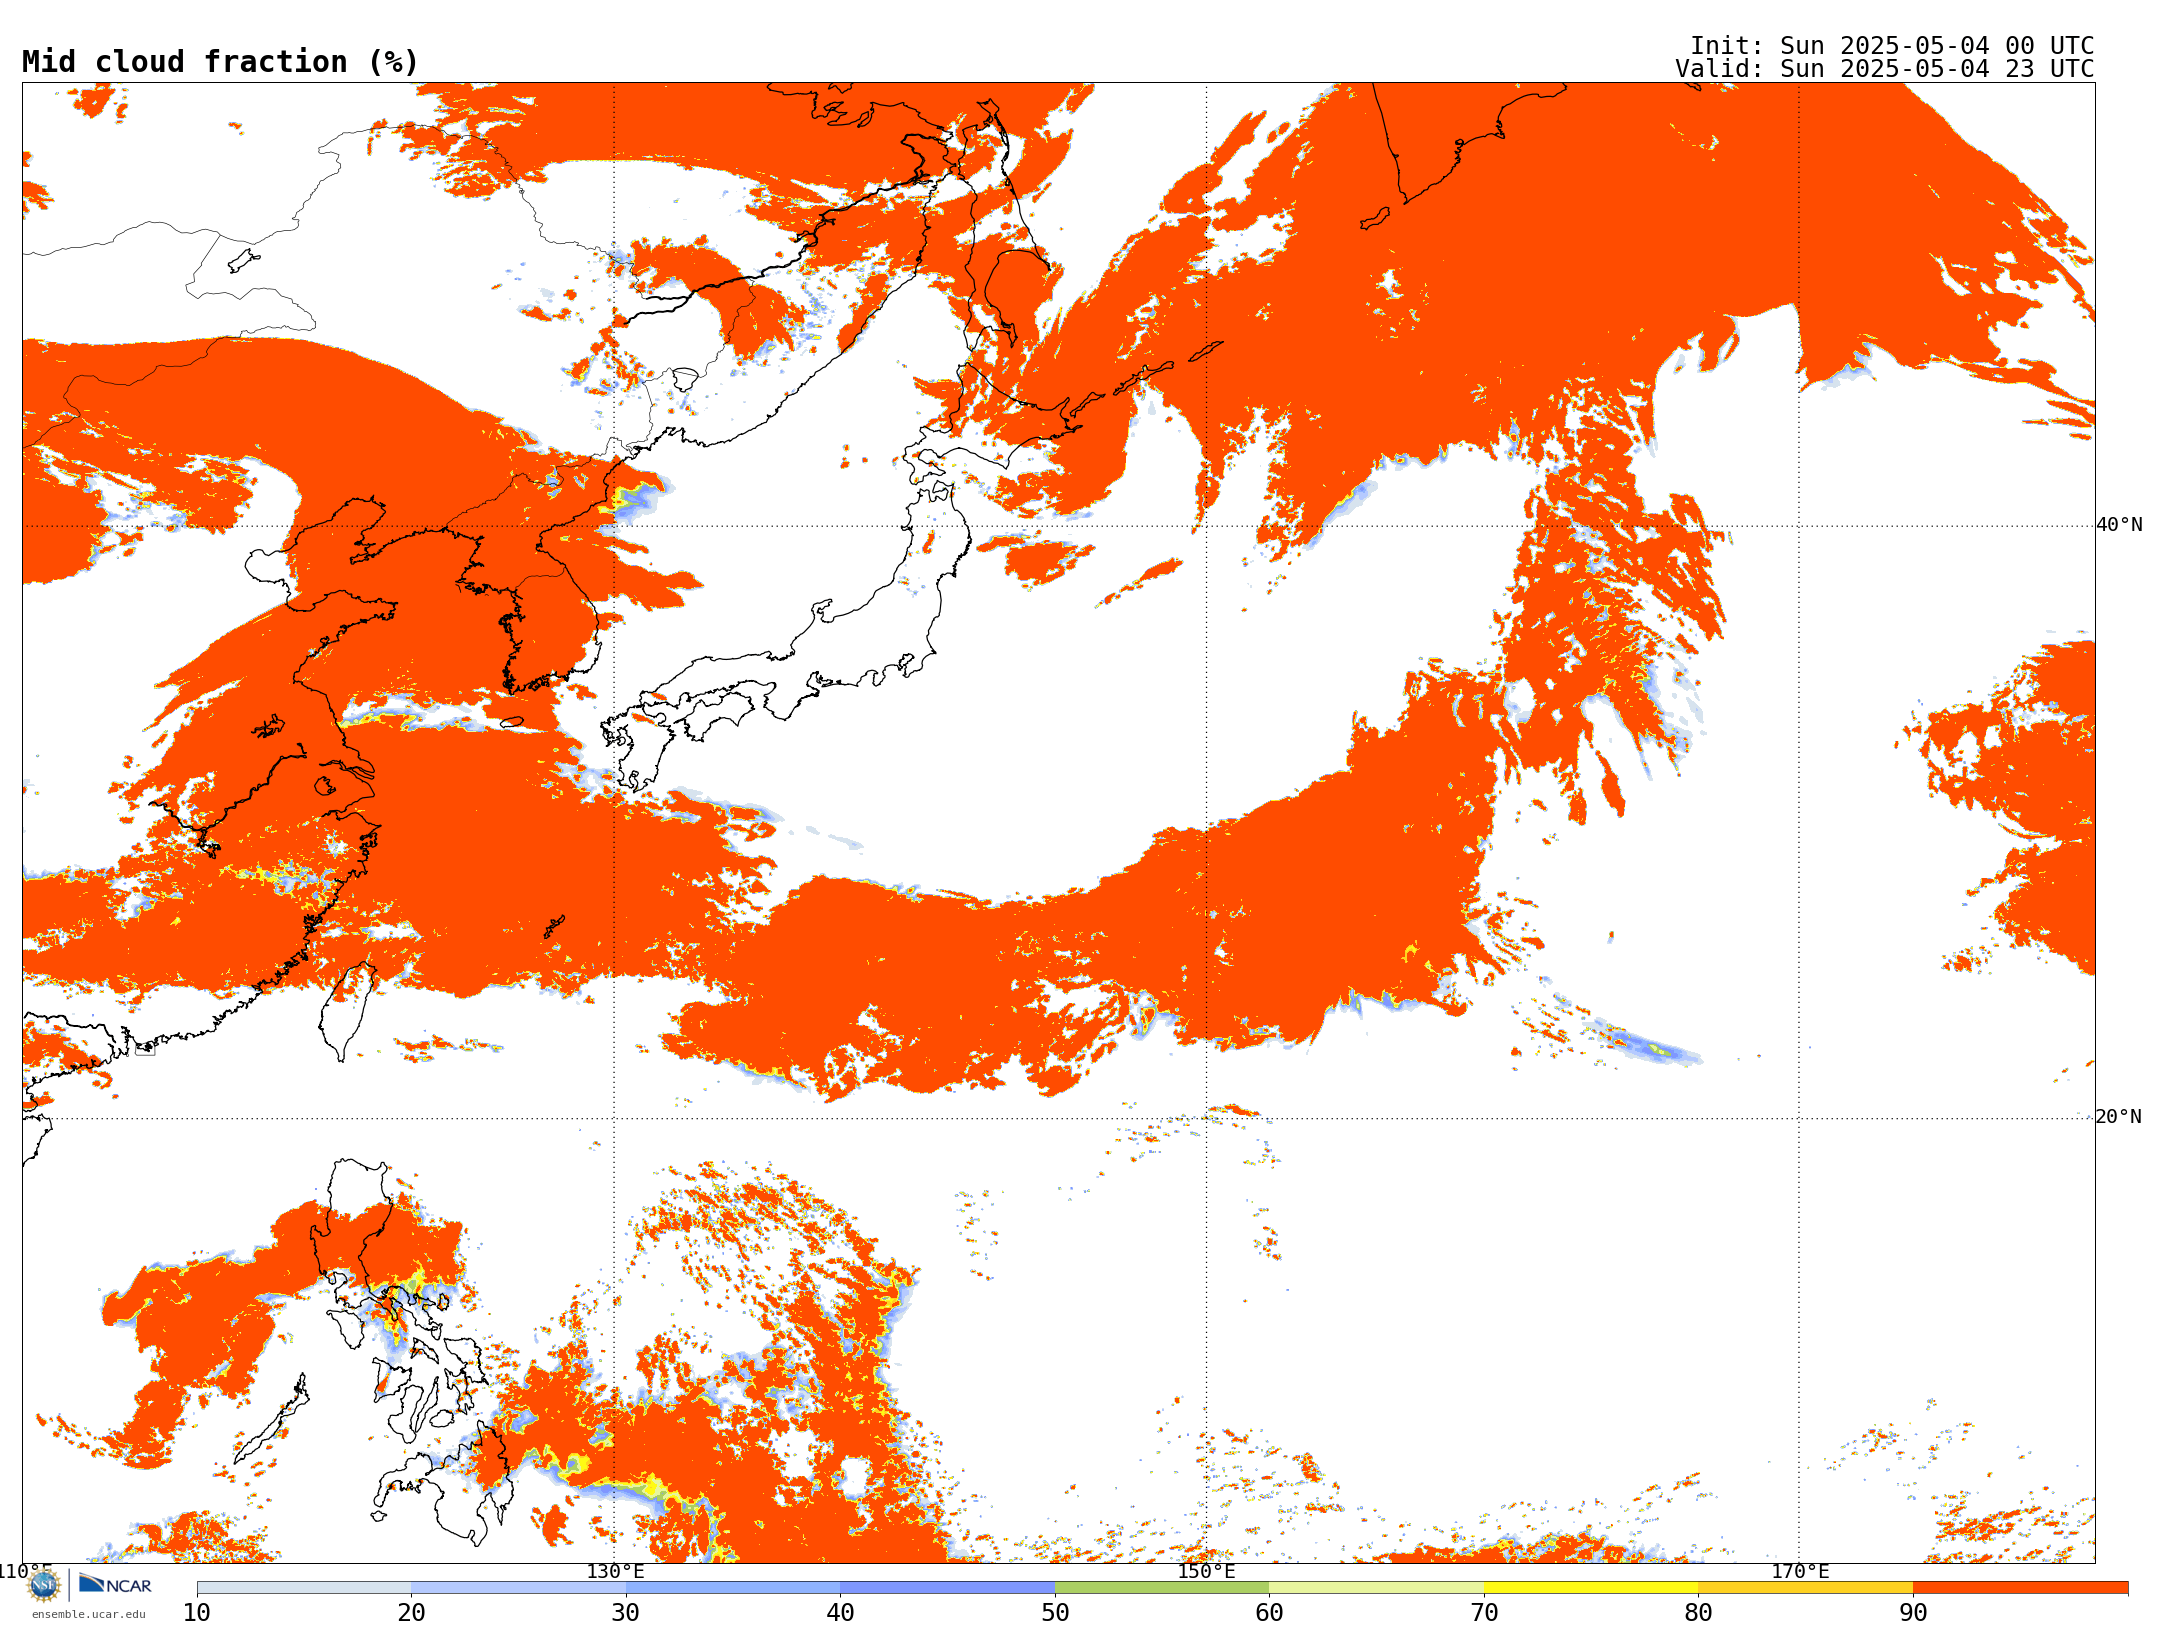This screenshot has height=1626, width=2160.
Task: Click the 10-20 pale gray colorbar segment
Action: click(304, 1588)
